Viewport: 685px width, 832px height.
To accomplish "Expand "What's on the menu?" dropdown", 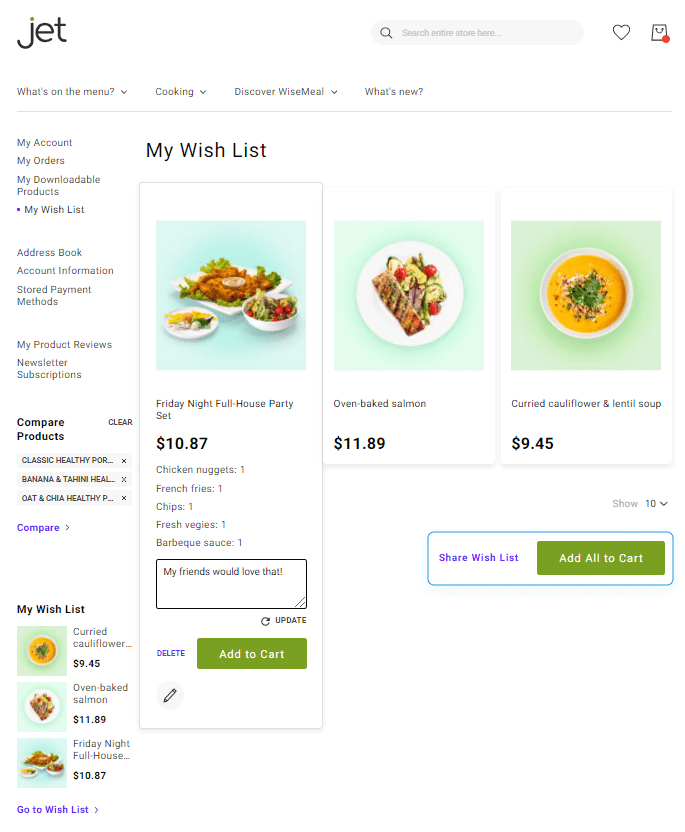I will 72,92.
